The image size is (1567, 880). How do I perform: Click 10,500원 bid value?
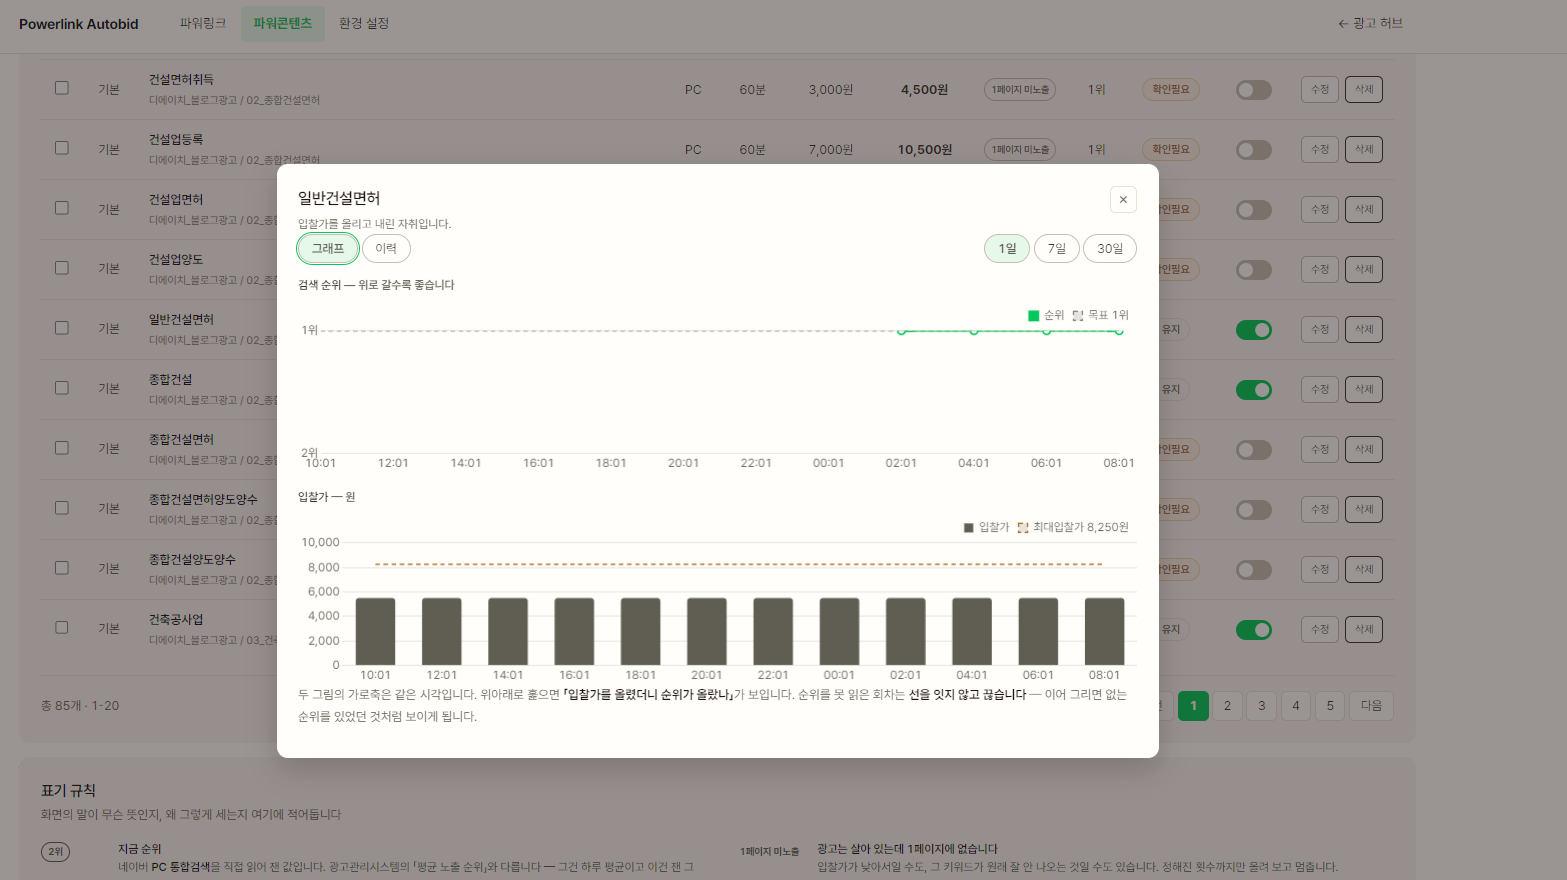(x=925, y=149)
